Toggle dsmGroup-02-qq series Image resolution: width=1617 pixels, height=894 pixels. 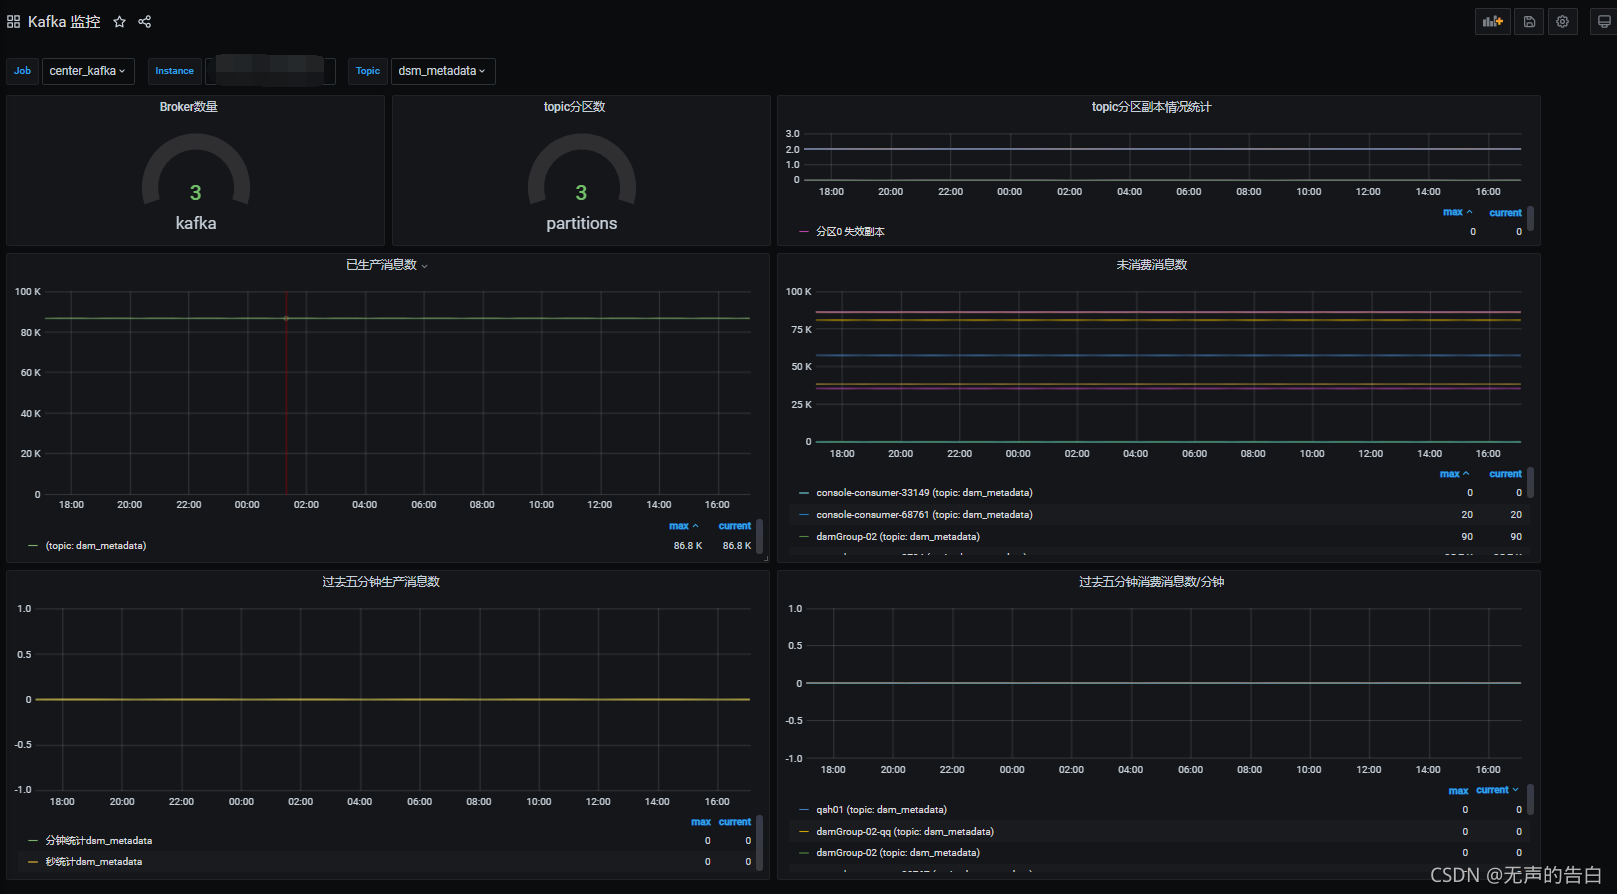(905, 832)
